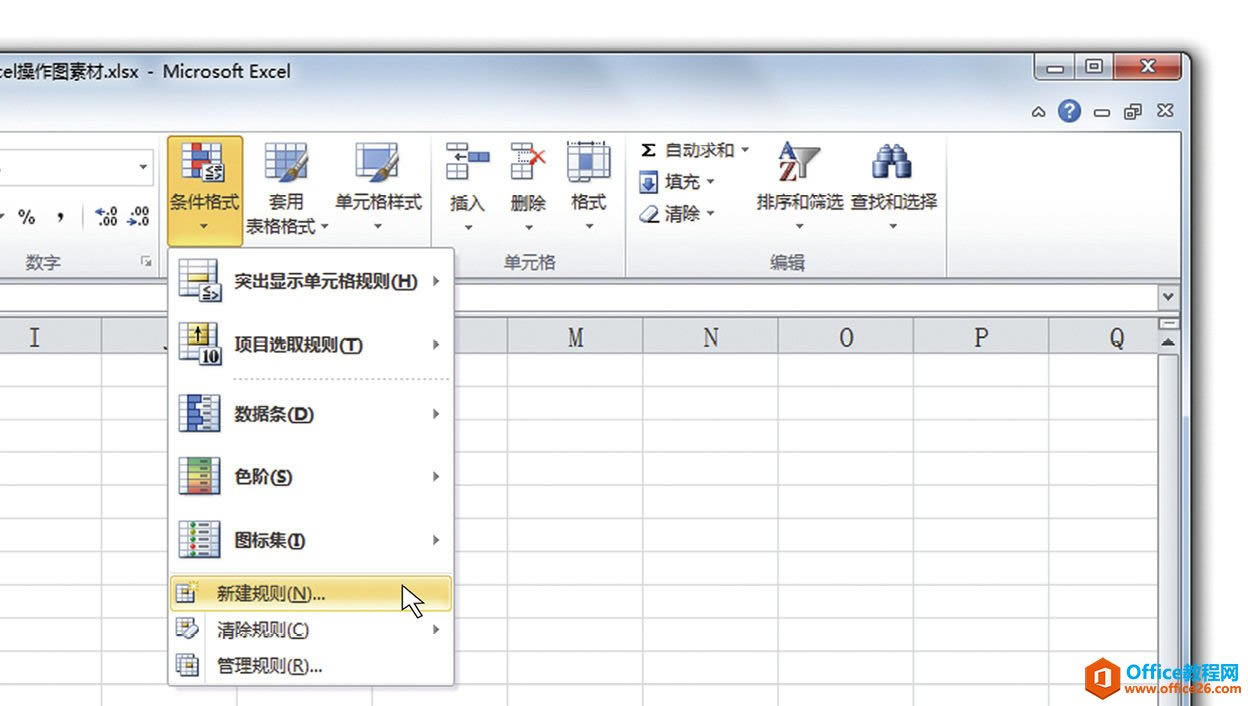Select column P header
Image resolution: width=1248 pixels, height=706 pixels.
(981, 337)
